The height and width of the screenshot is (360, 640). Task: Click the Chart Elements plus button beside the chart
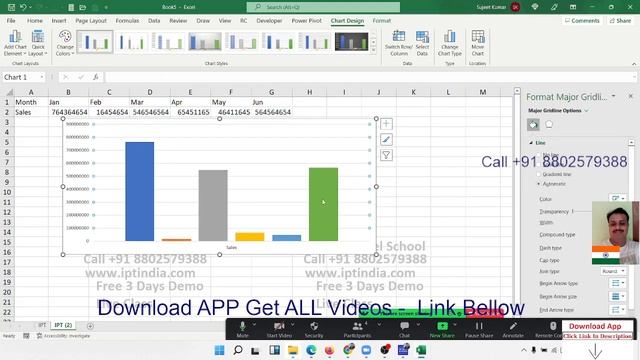click(386, 124)
